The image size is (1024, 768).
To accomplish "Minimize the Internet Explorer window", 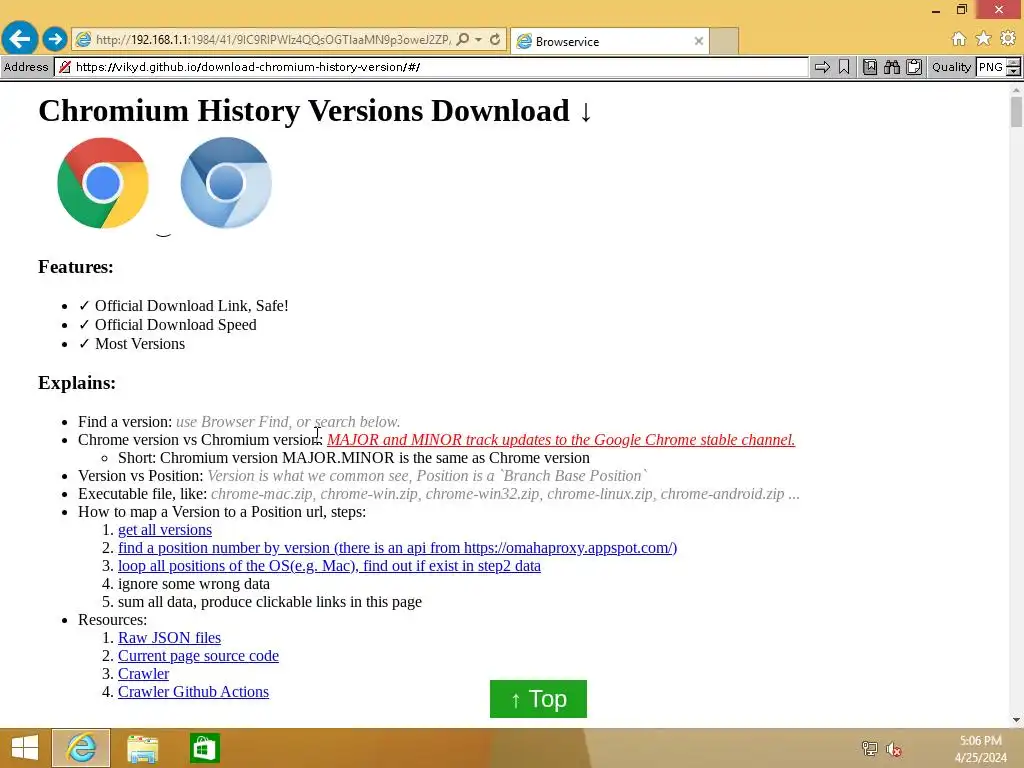I will point(936,10).
